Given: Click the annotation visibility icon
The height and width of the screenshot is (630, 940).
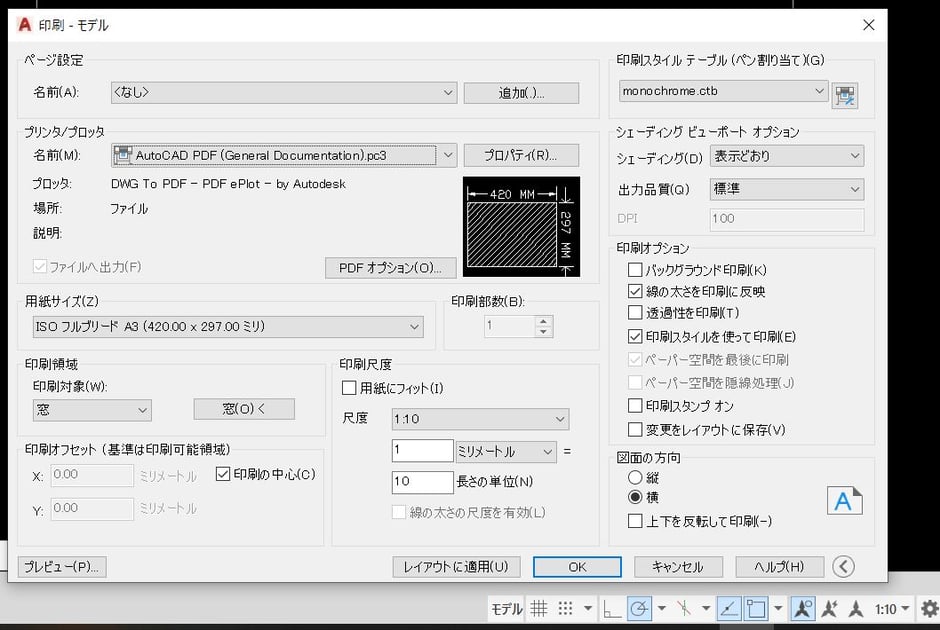Looking at the screenshot, I should point(803,608).
